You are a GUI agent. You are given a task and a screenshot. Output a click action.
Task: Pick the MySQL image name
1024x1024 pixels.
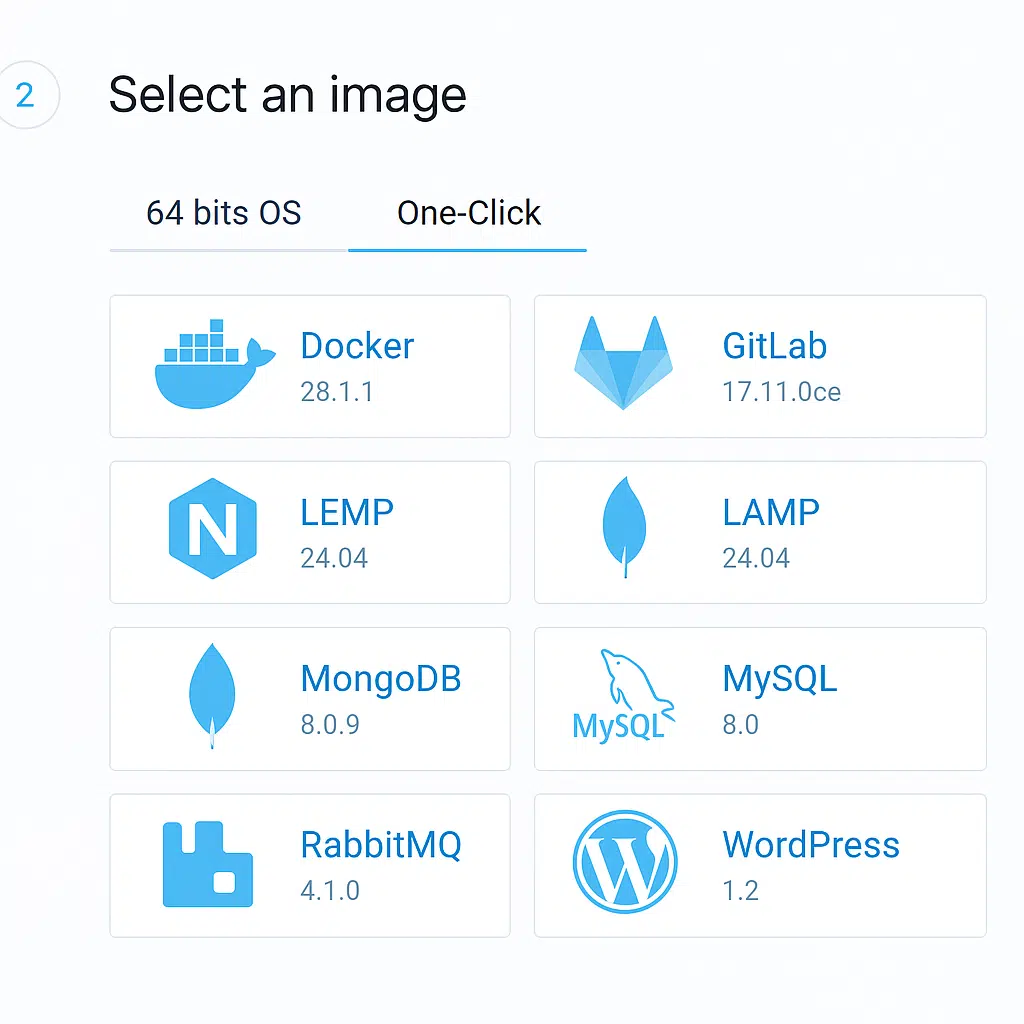(x=780, y=679)
